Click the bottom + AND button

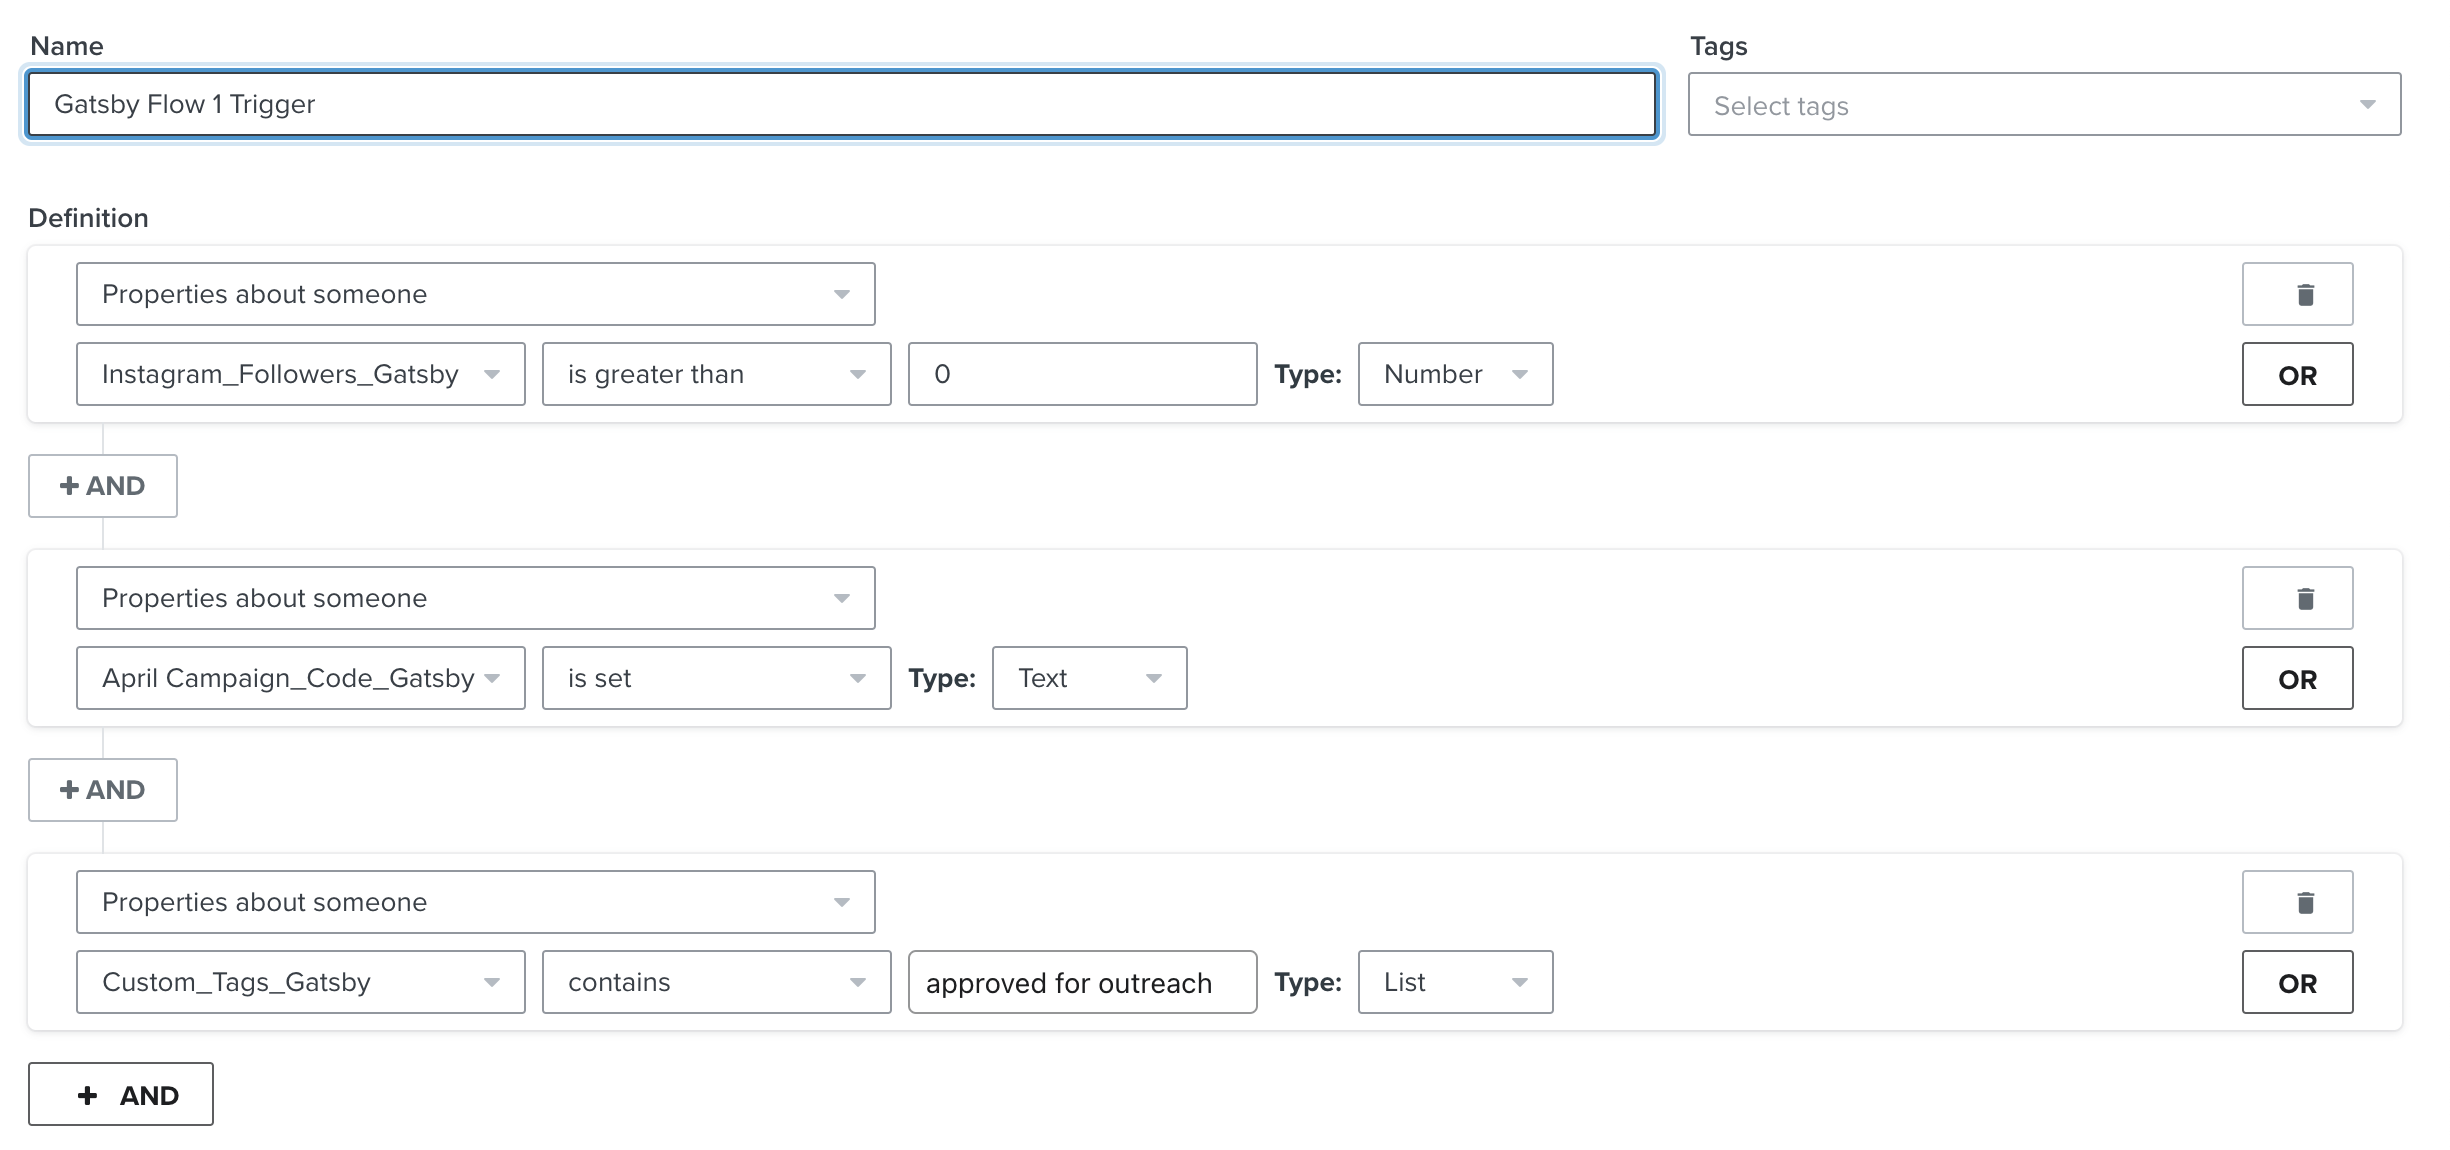121,1094
